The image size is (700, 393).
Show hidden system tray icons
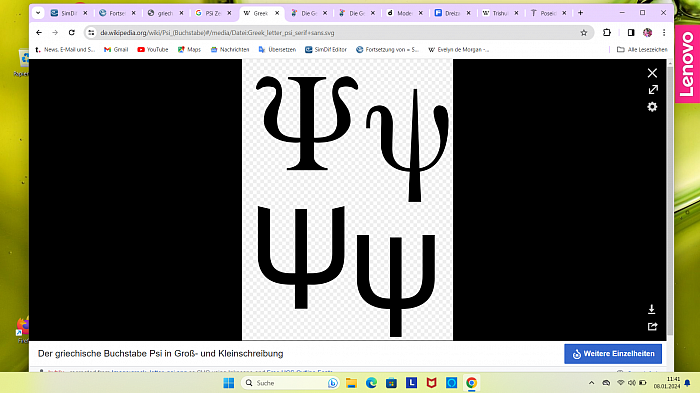592,383
